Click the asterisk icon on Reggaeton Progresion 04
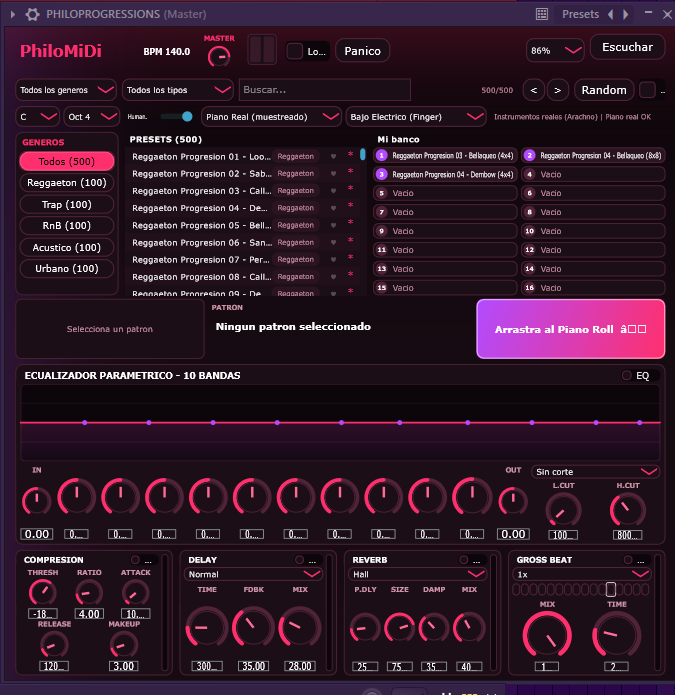This screenshot has width=675, height=695. pos(350,206)
